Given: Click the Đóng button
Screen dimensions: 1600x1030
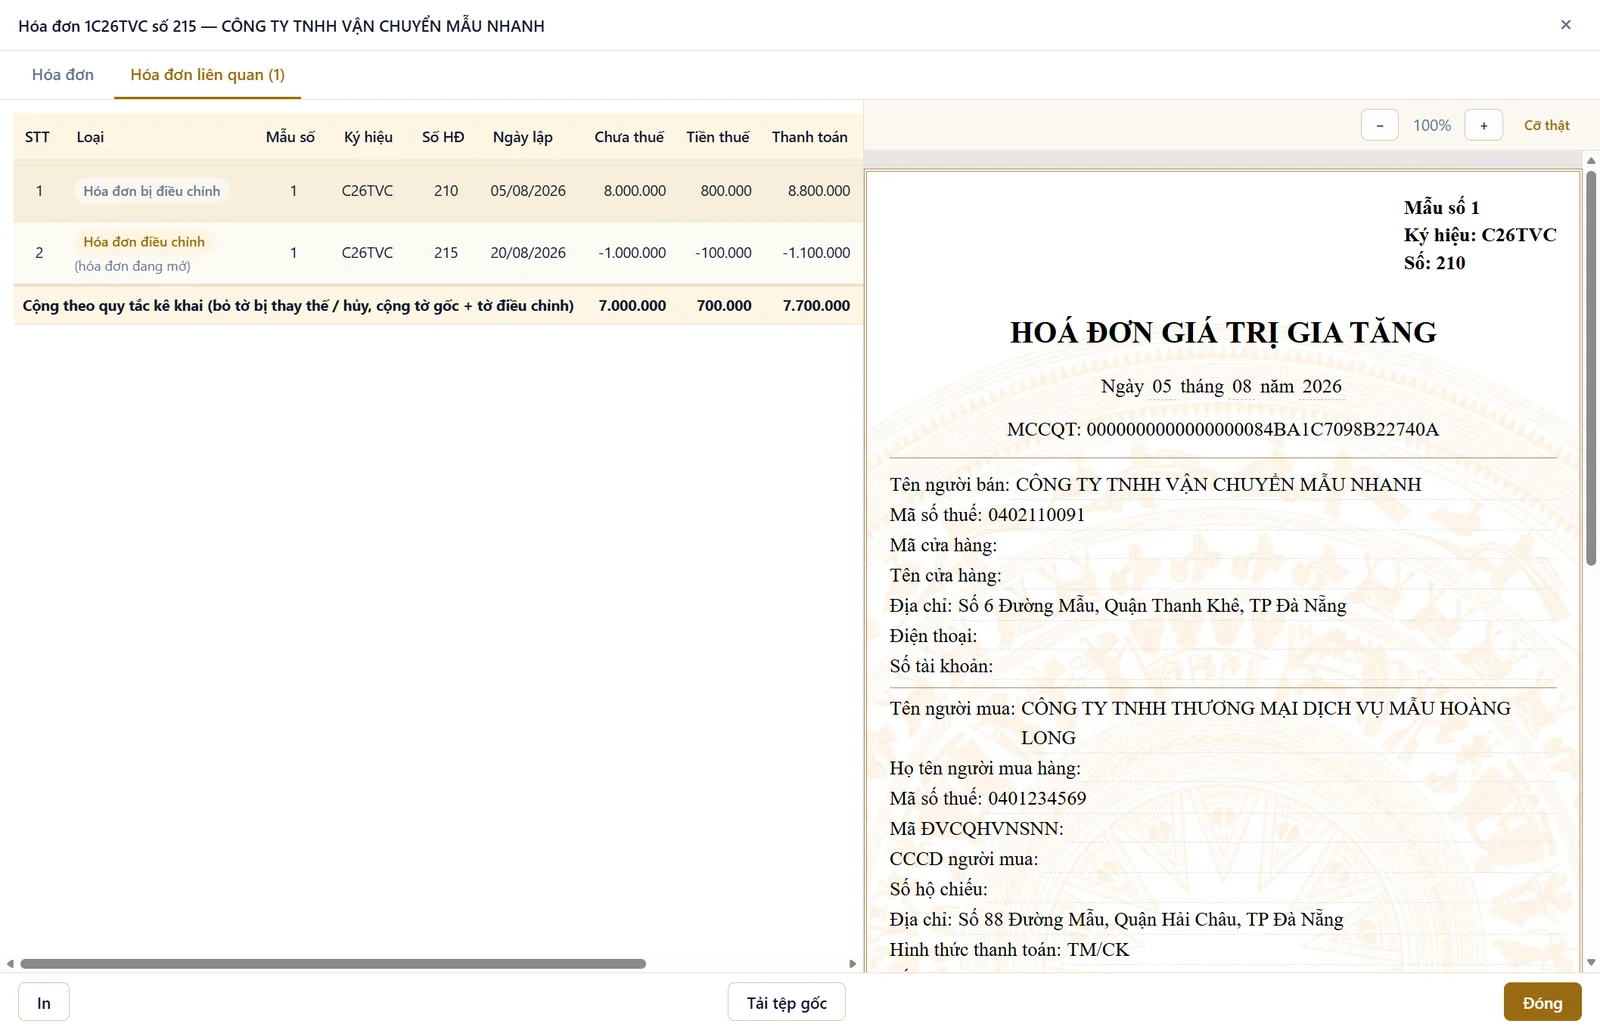Looking at the screenshot, I should coord(1542,1003).
